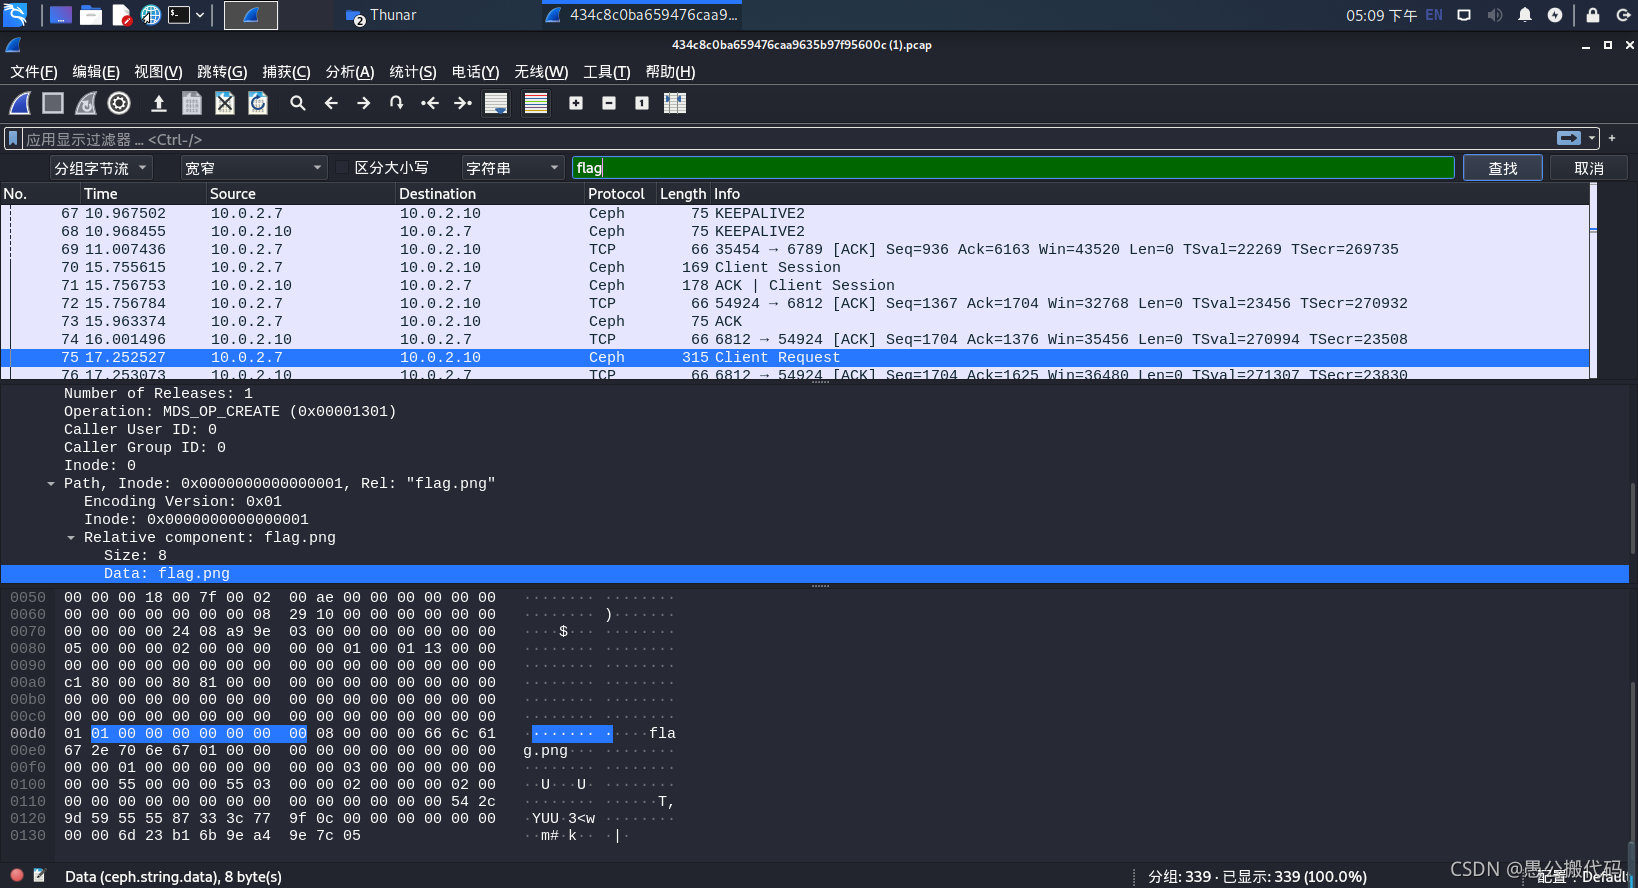
Task: Toggle packet list colorization
Action: (x=536, y=103)
